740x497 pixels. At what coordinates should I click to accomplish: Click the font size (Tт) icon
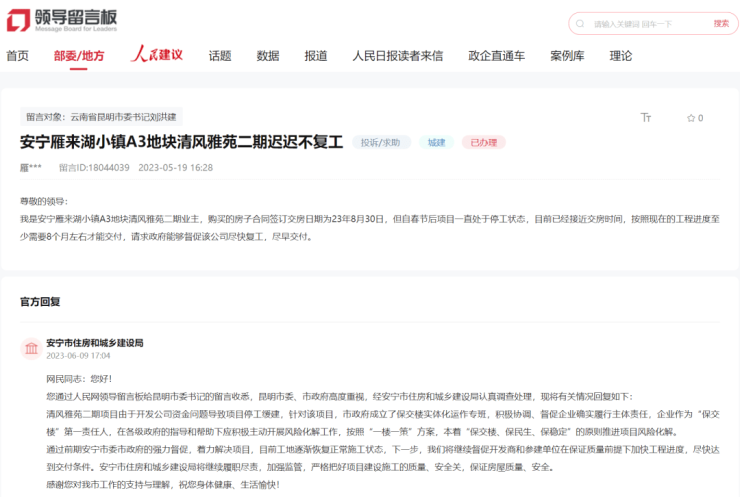[646, 118]
